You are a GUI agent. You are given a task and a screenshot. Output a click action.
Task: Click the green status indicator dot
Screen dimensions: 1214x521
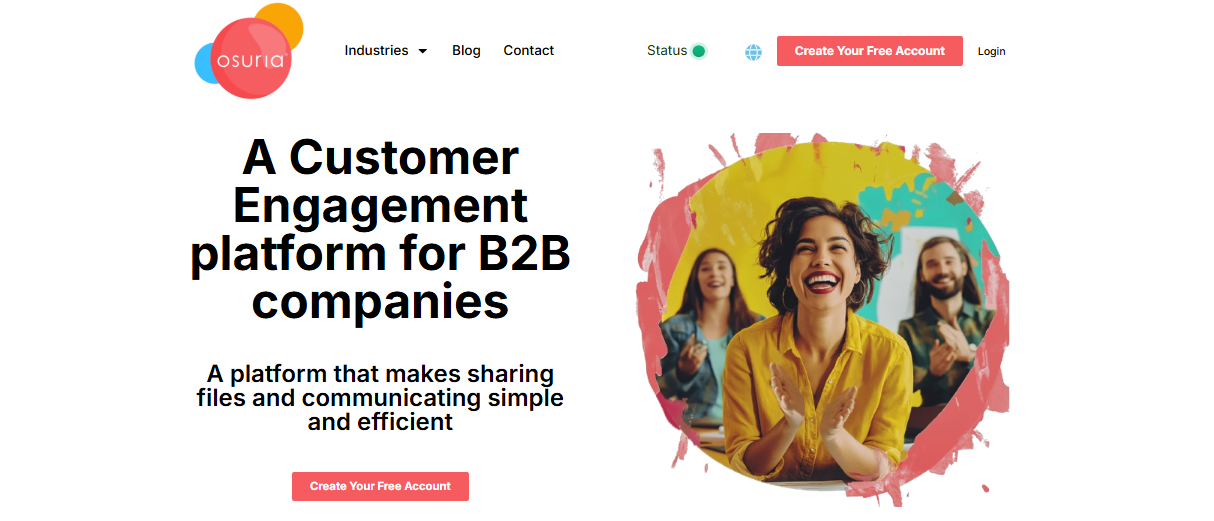[x=699, y=51]
